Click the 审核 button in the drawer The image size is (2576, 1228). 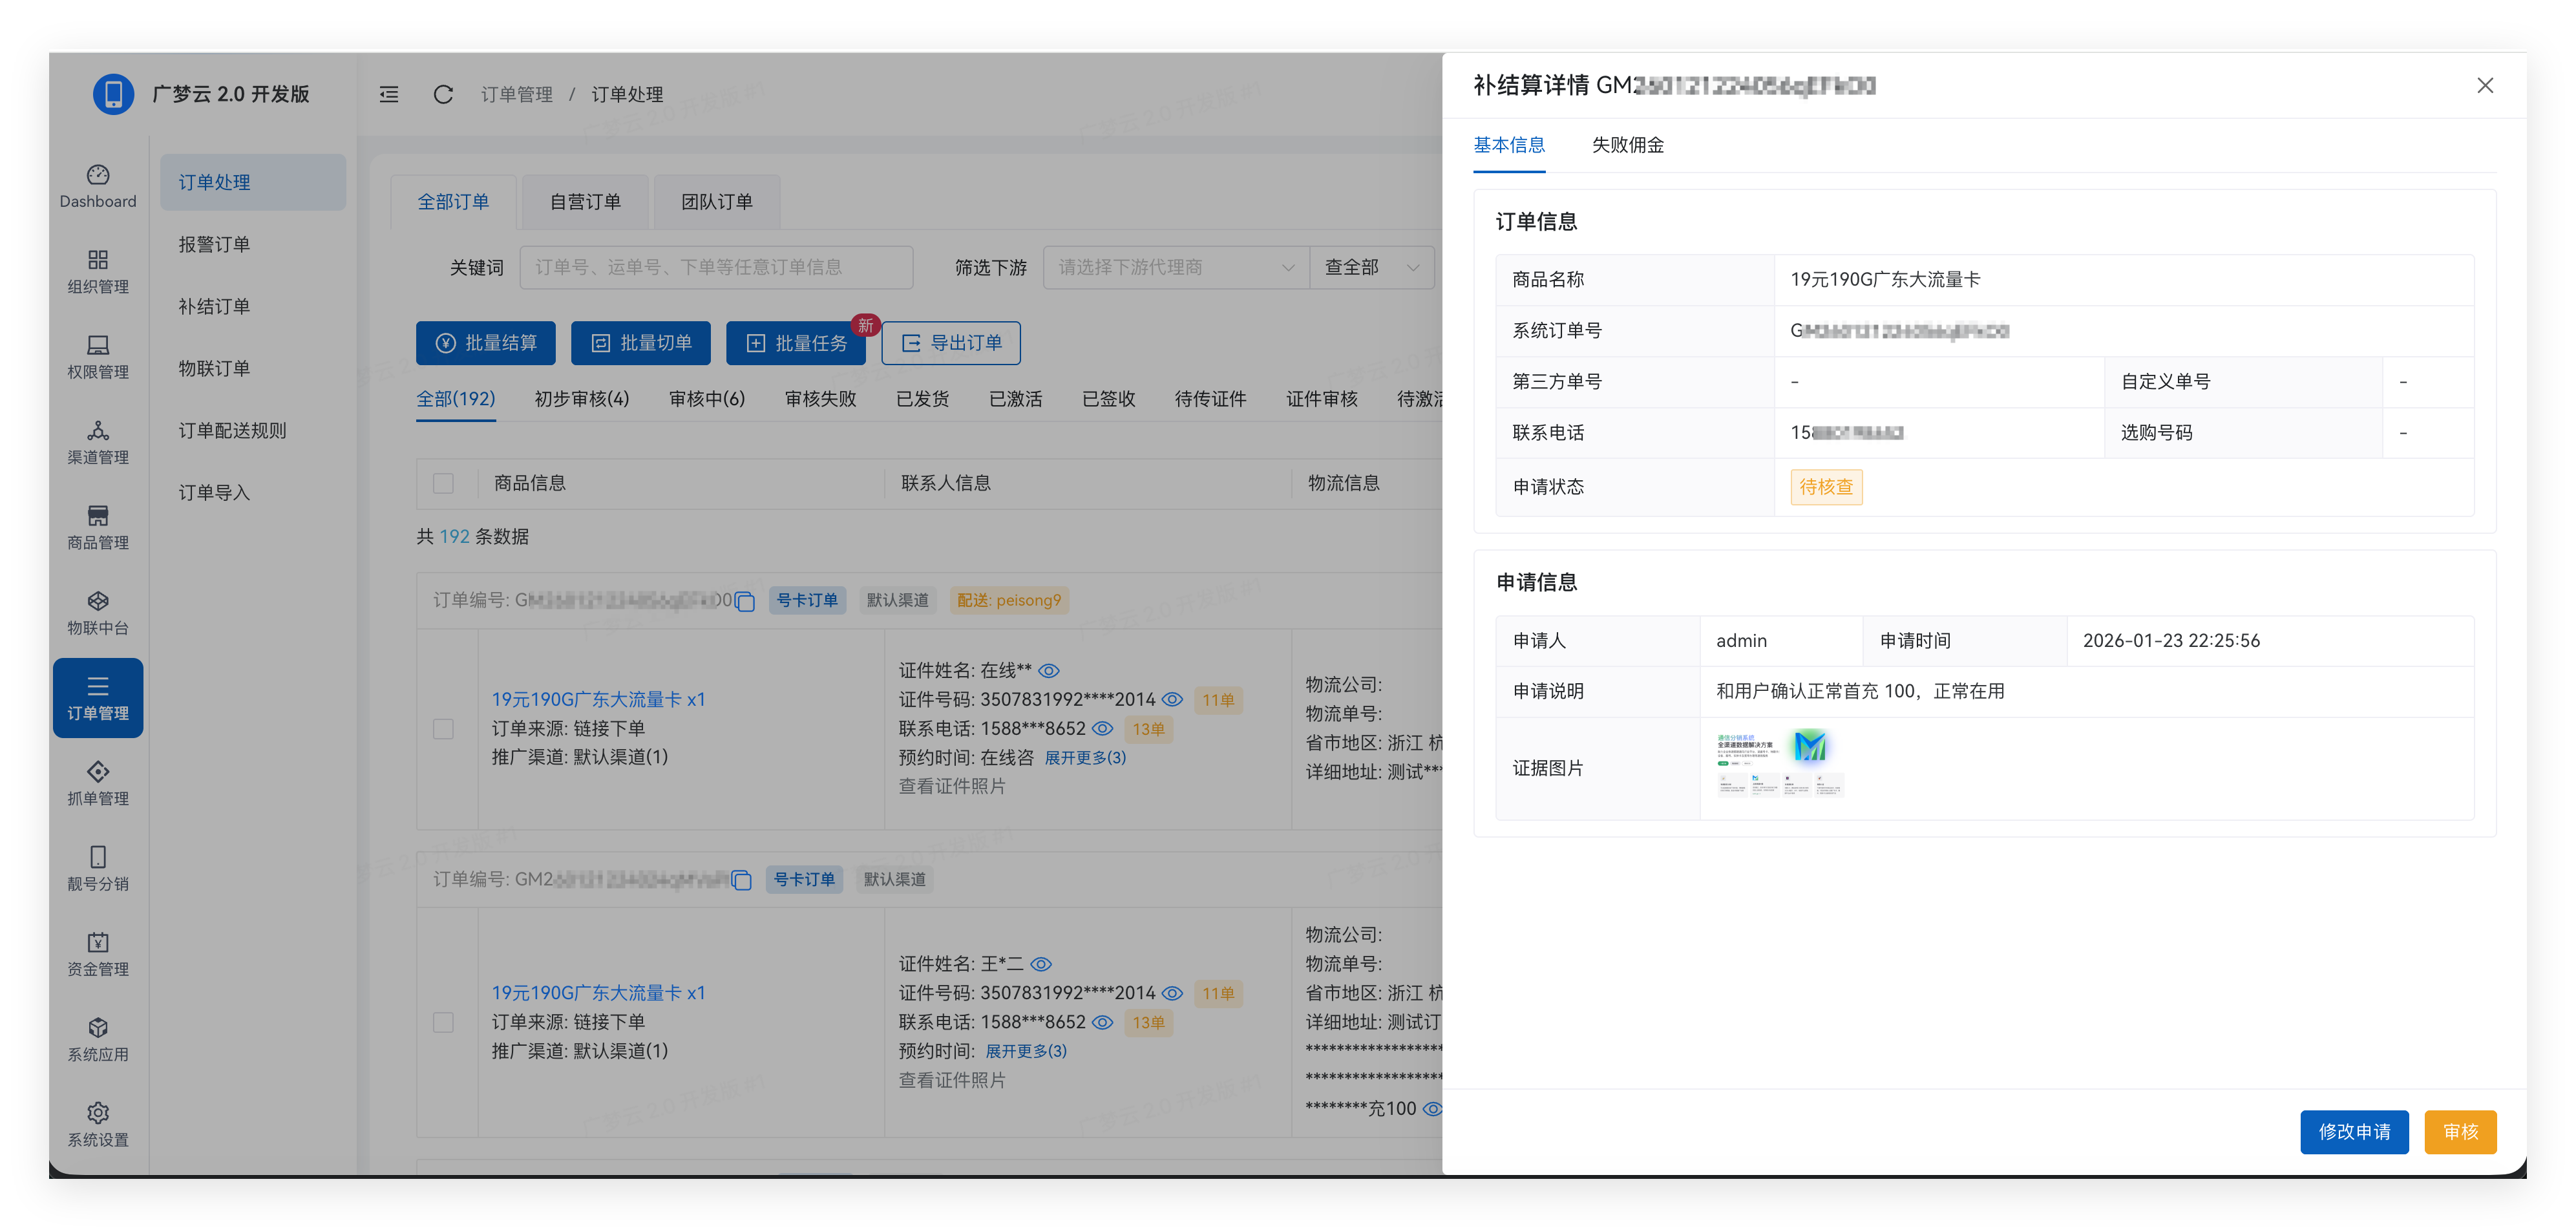click(x=2460, y=1132)
